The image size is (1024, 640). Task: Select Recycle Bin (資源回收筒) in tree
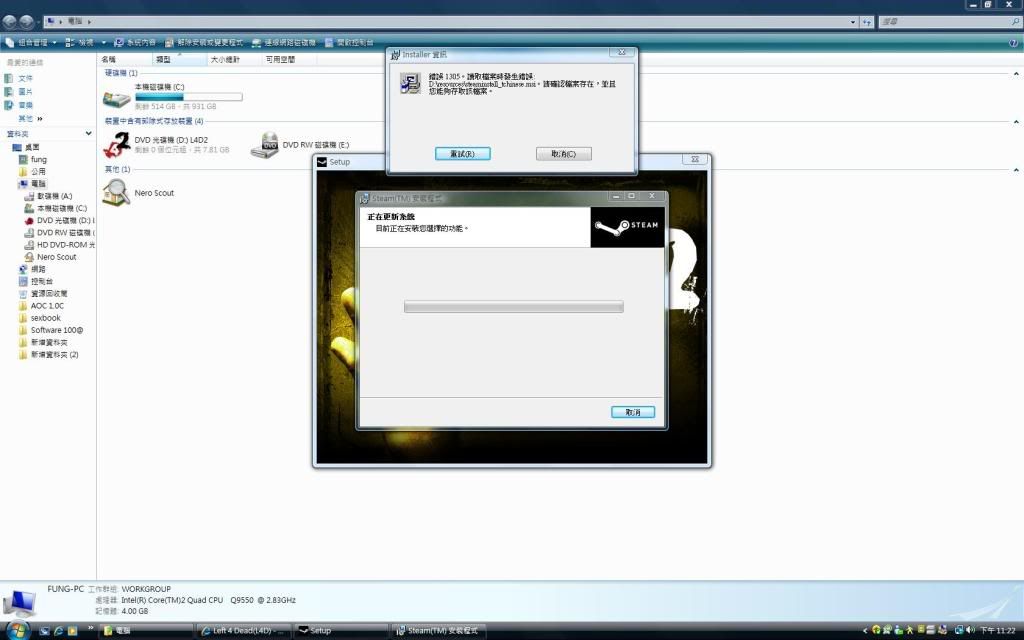point(42,294)
